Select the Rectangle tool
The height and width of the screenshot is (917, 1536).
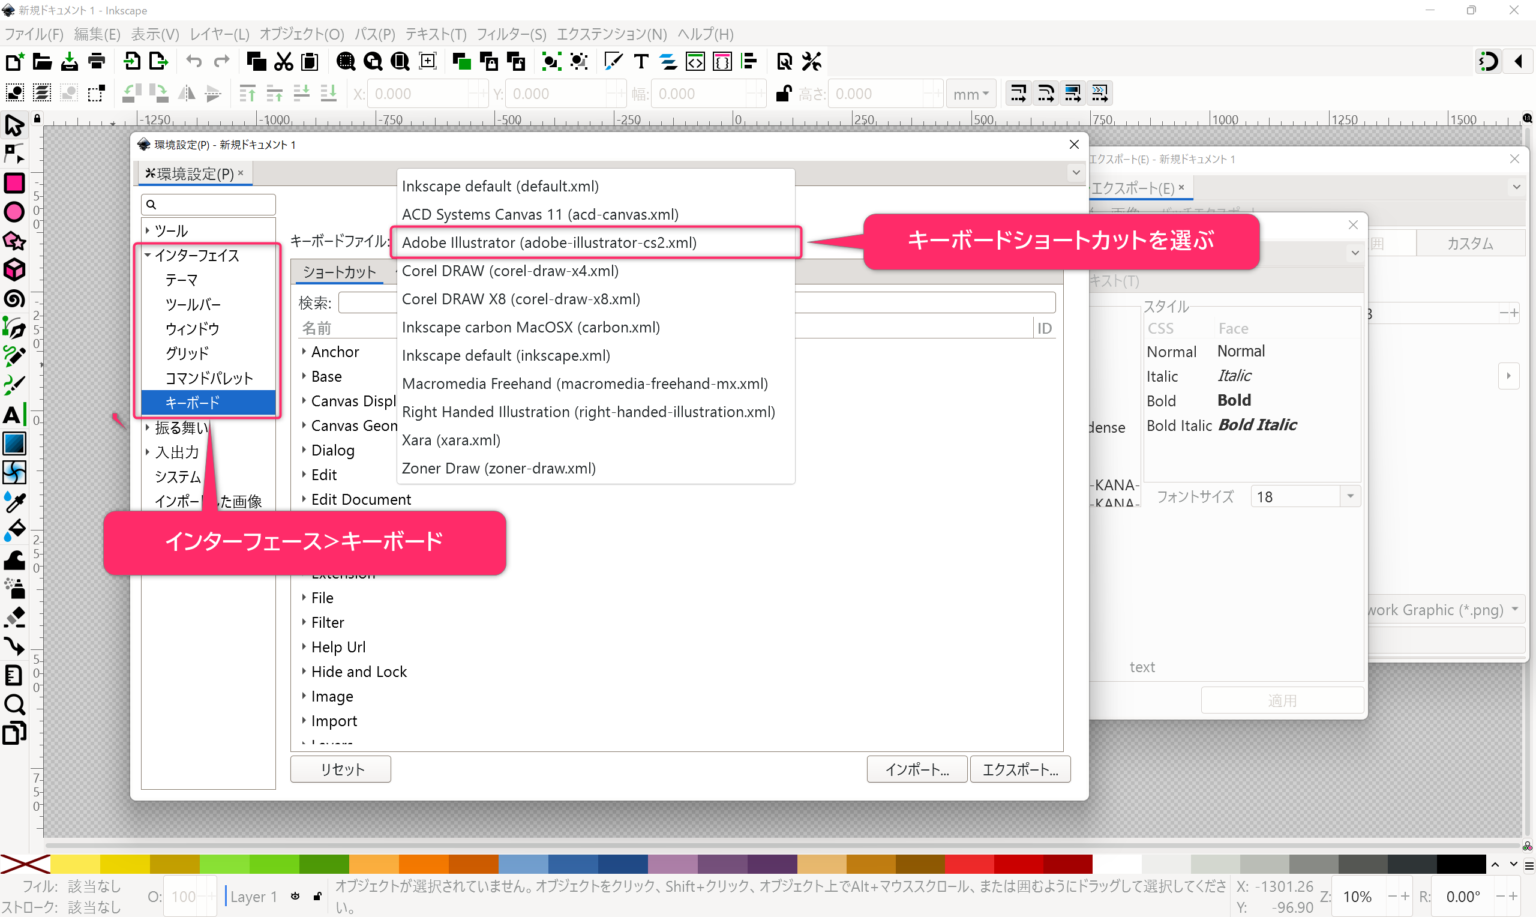(15, 184)
